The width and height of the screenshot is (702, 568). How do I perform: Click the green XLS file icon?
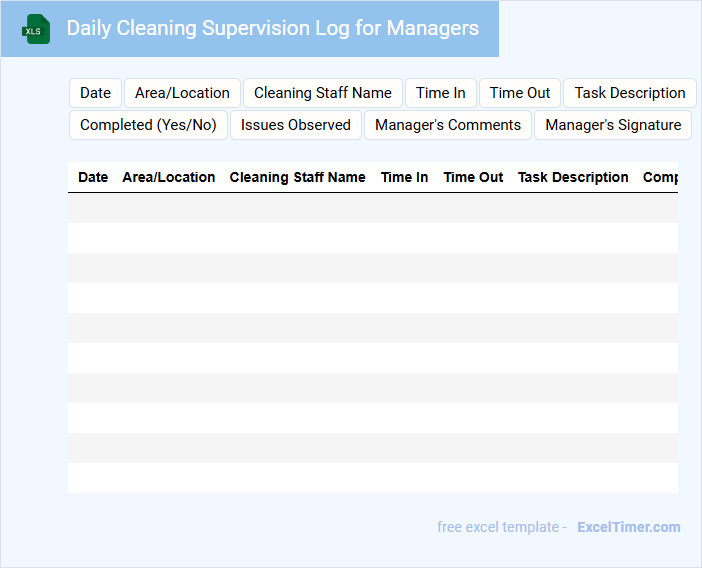click(x=36, y=30)
